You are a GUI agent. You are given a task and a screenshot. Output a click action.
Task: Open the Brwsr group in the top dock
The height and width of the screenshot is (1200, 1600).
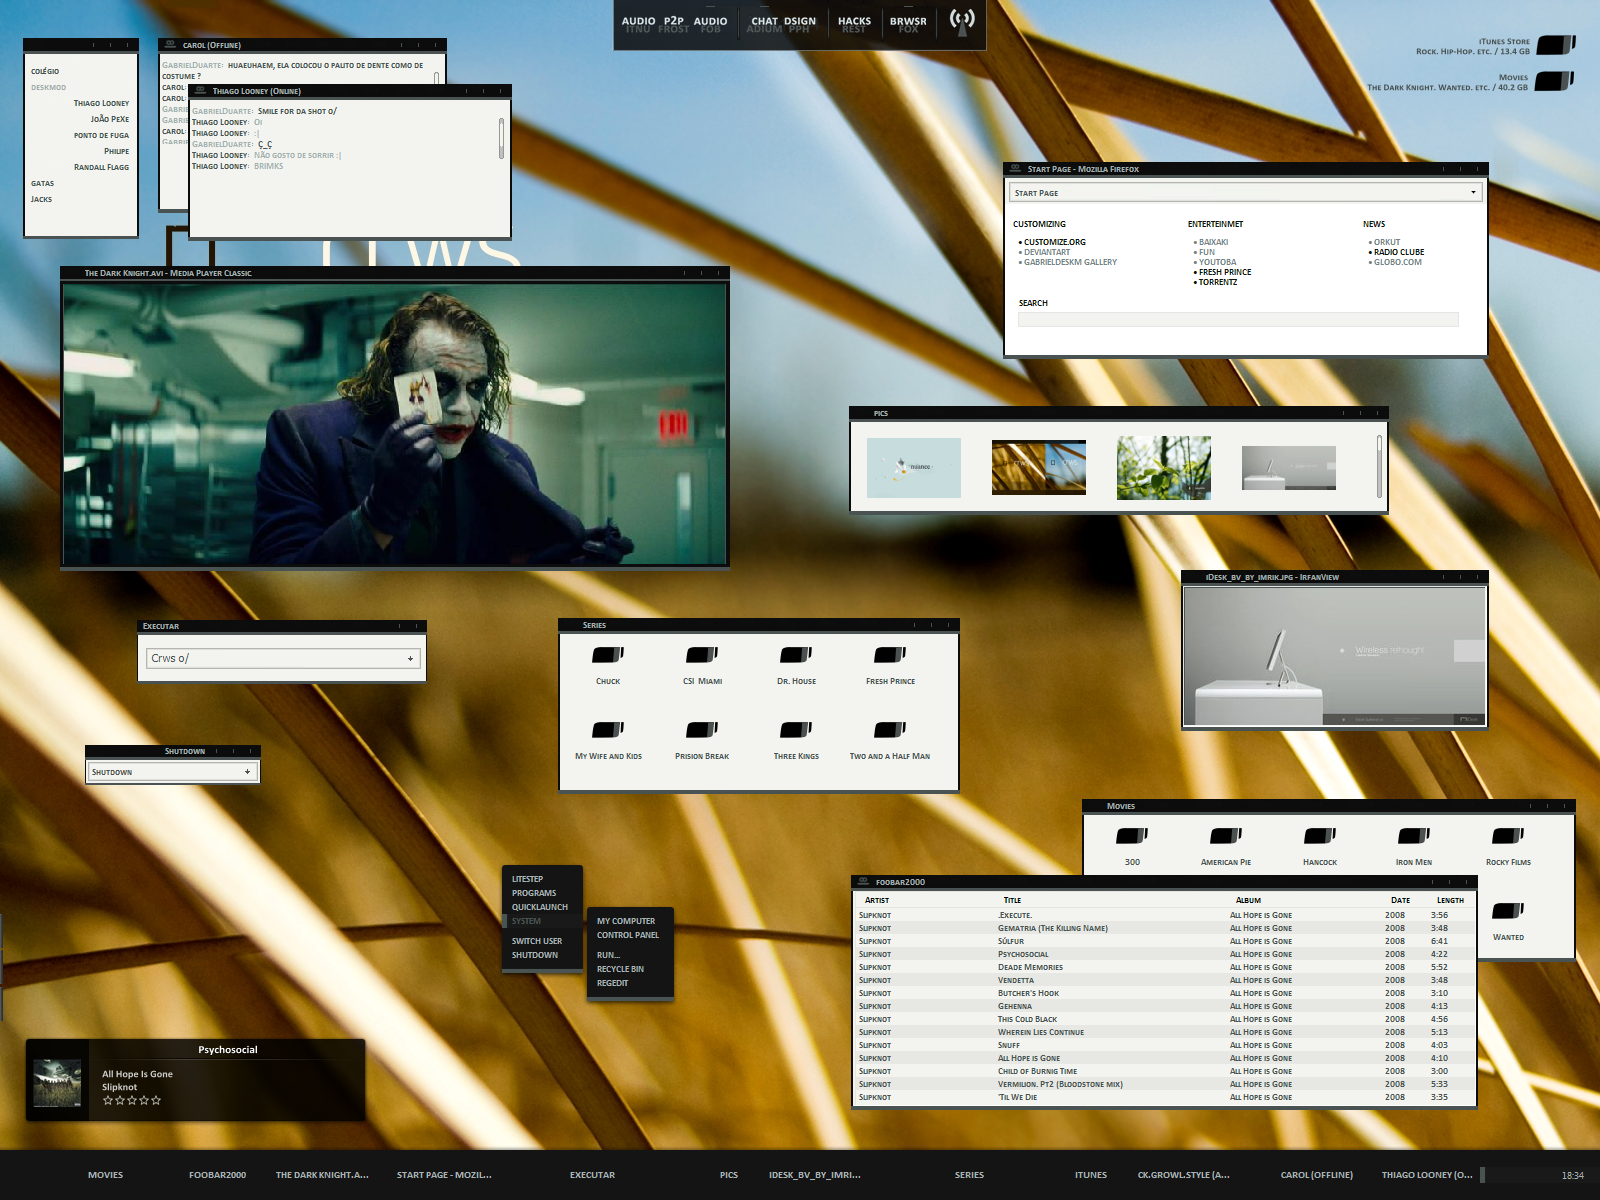[x=908, y=21]
